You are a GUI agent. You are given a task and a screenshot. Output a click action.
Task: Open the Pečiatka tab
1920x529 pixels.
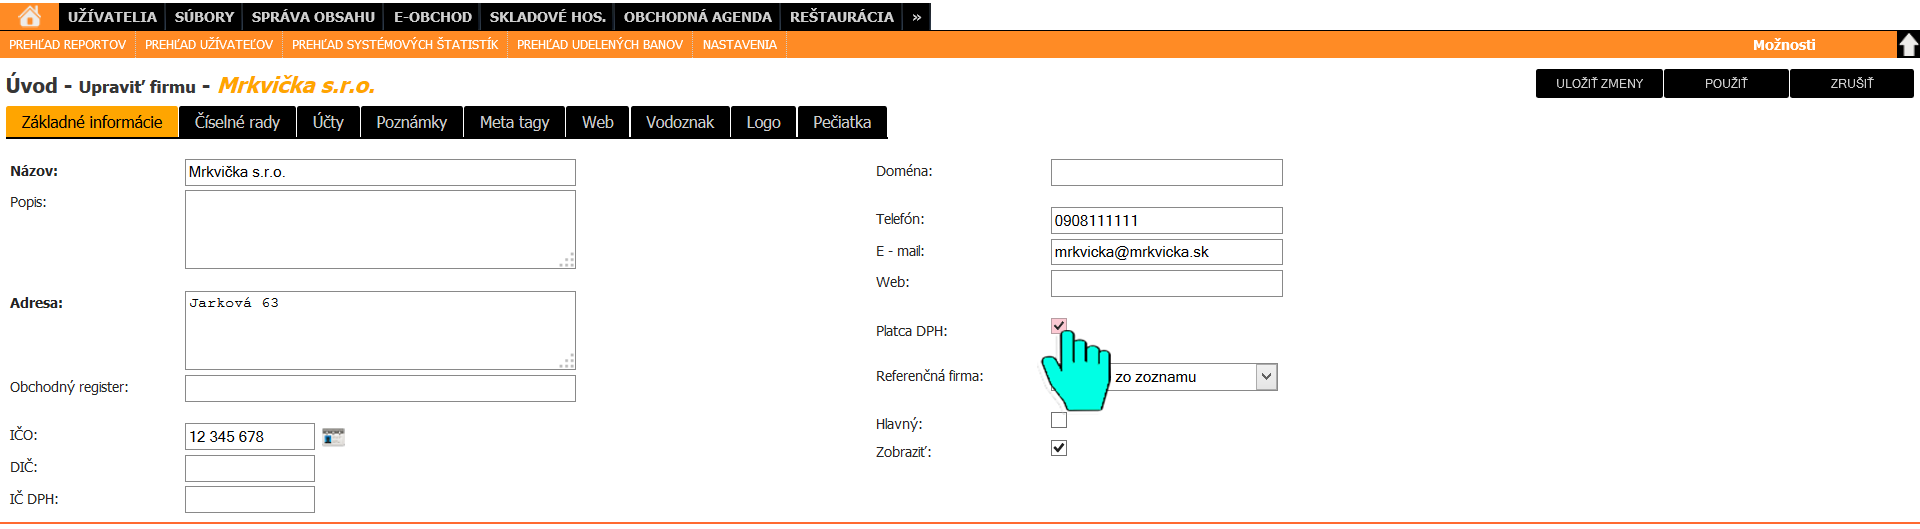(x=841, y=122)
